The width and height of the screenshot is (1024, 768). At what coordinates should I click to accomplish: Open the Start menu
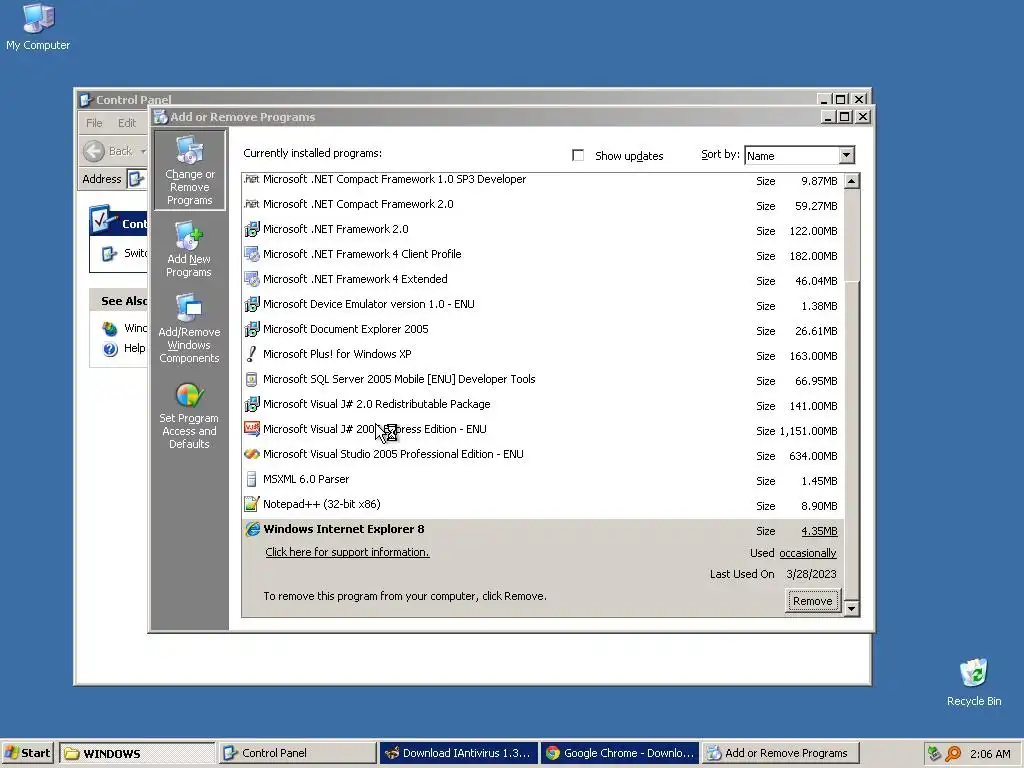click(27, 753)
